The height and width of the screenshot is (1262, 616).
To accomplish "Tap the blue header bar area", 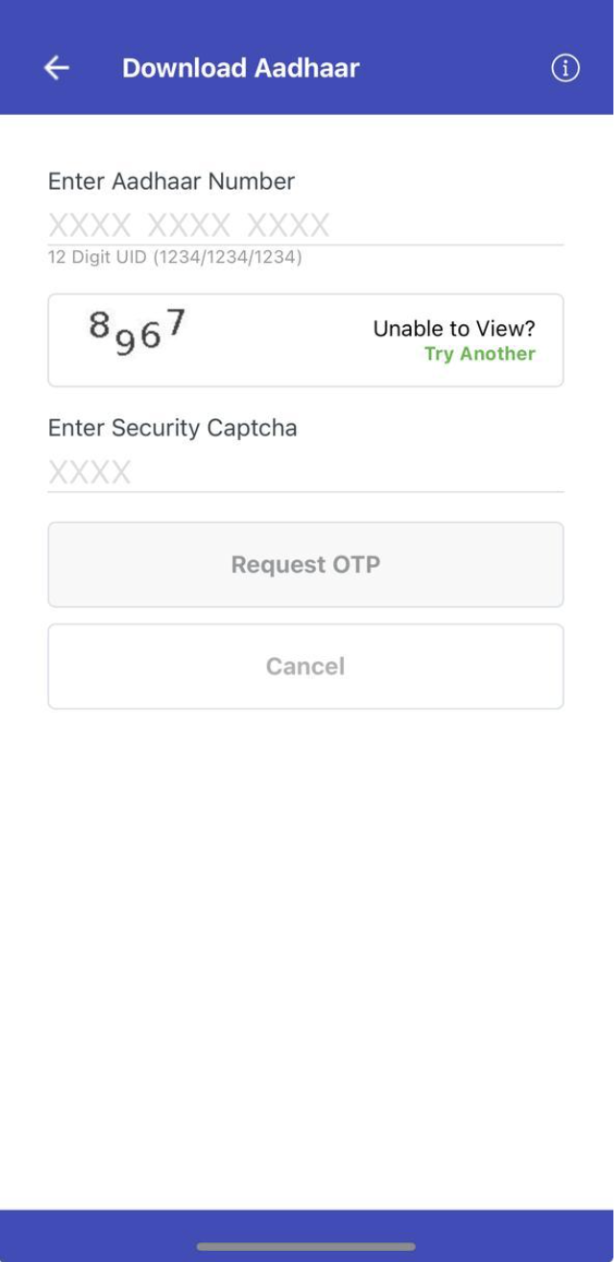I will click(x=307, y=58).
